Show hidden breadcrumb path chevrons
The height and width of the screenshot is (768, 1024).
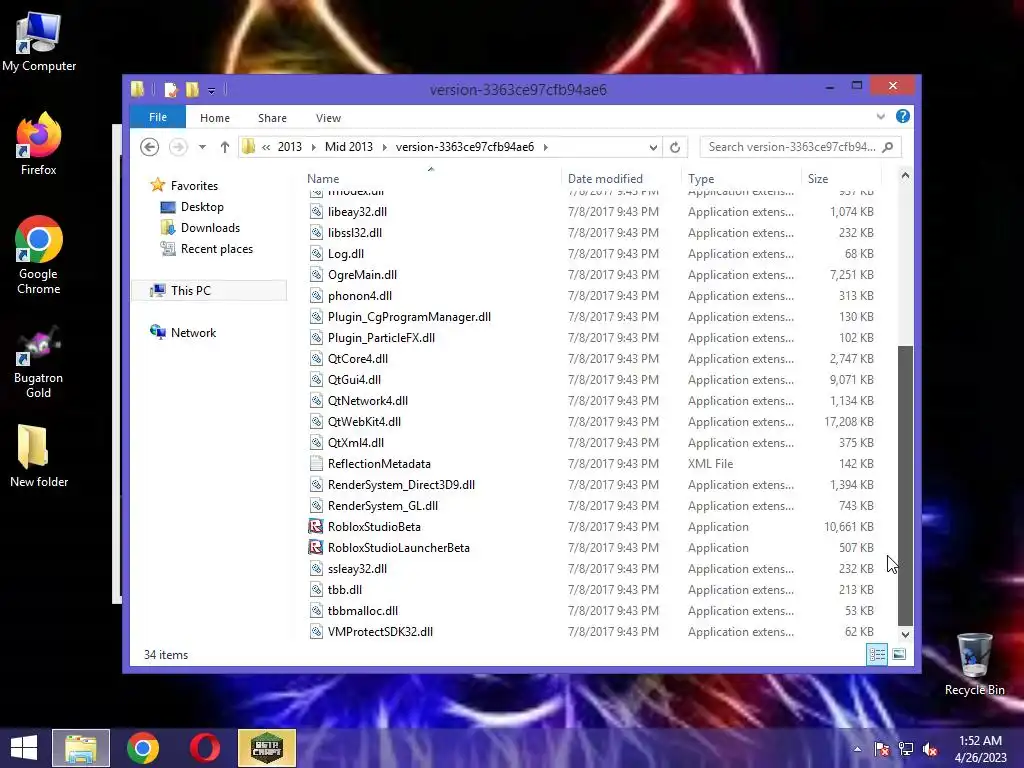coord(266,147)
